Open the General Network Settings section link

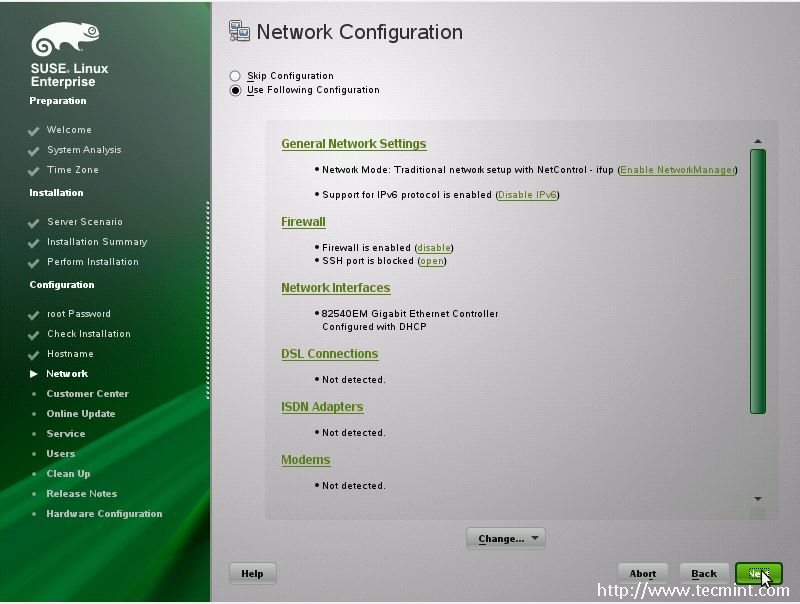coord(354,144)
